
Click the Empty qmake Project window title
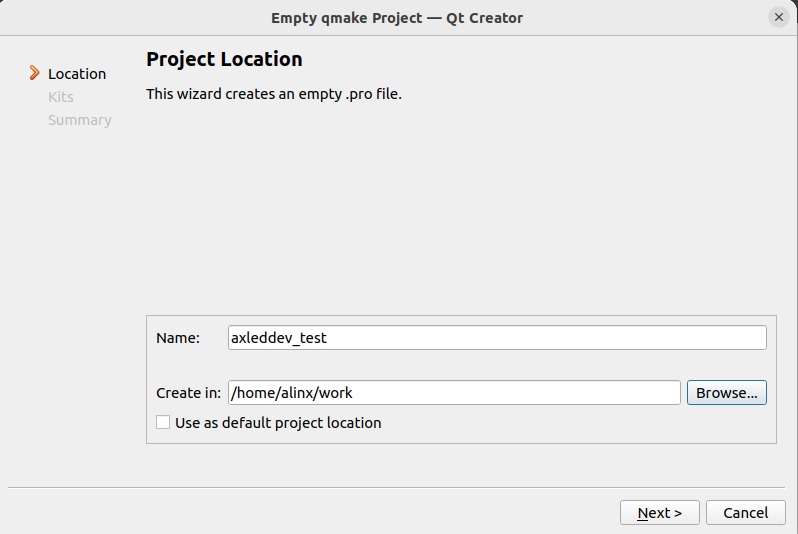397,18
